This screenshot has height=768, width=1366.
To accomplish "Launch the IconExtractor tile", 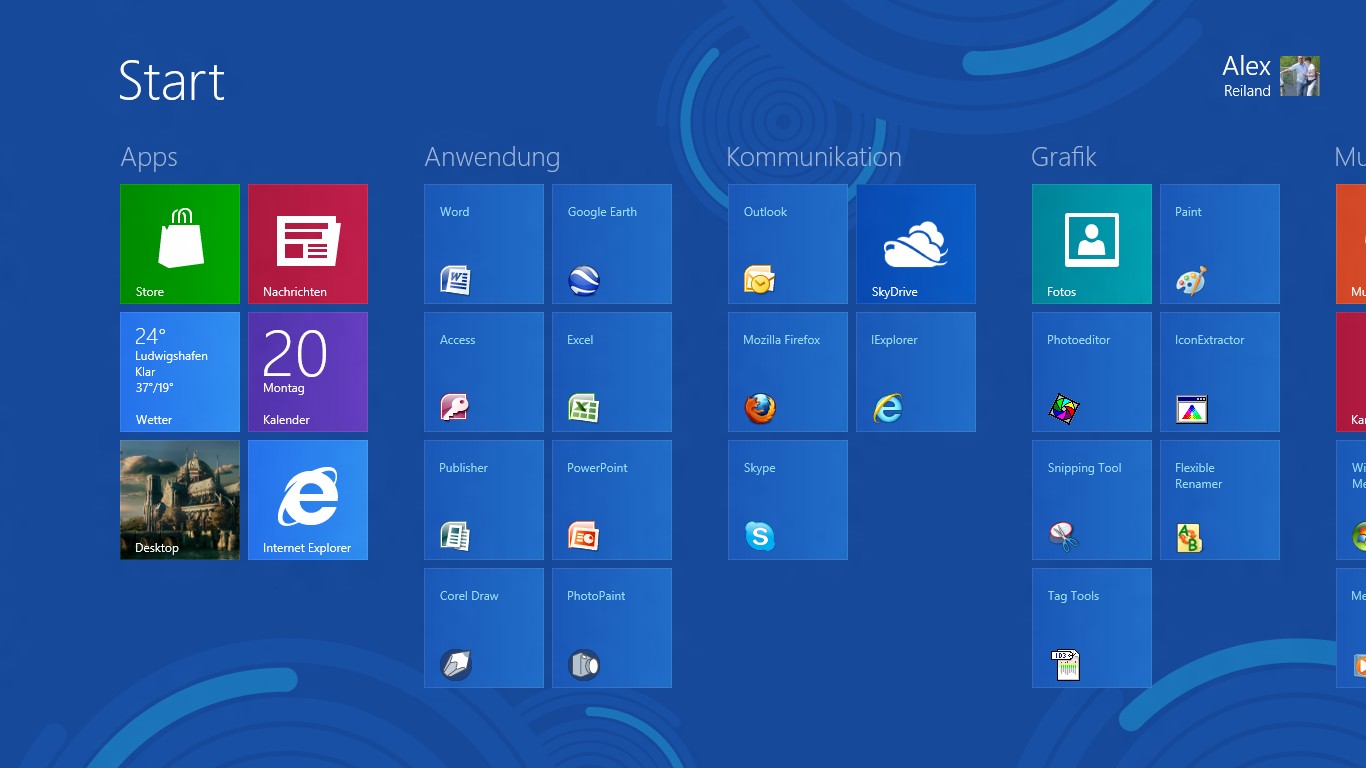I will pyautogui.click(x=1220, y=372).
